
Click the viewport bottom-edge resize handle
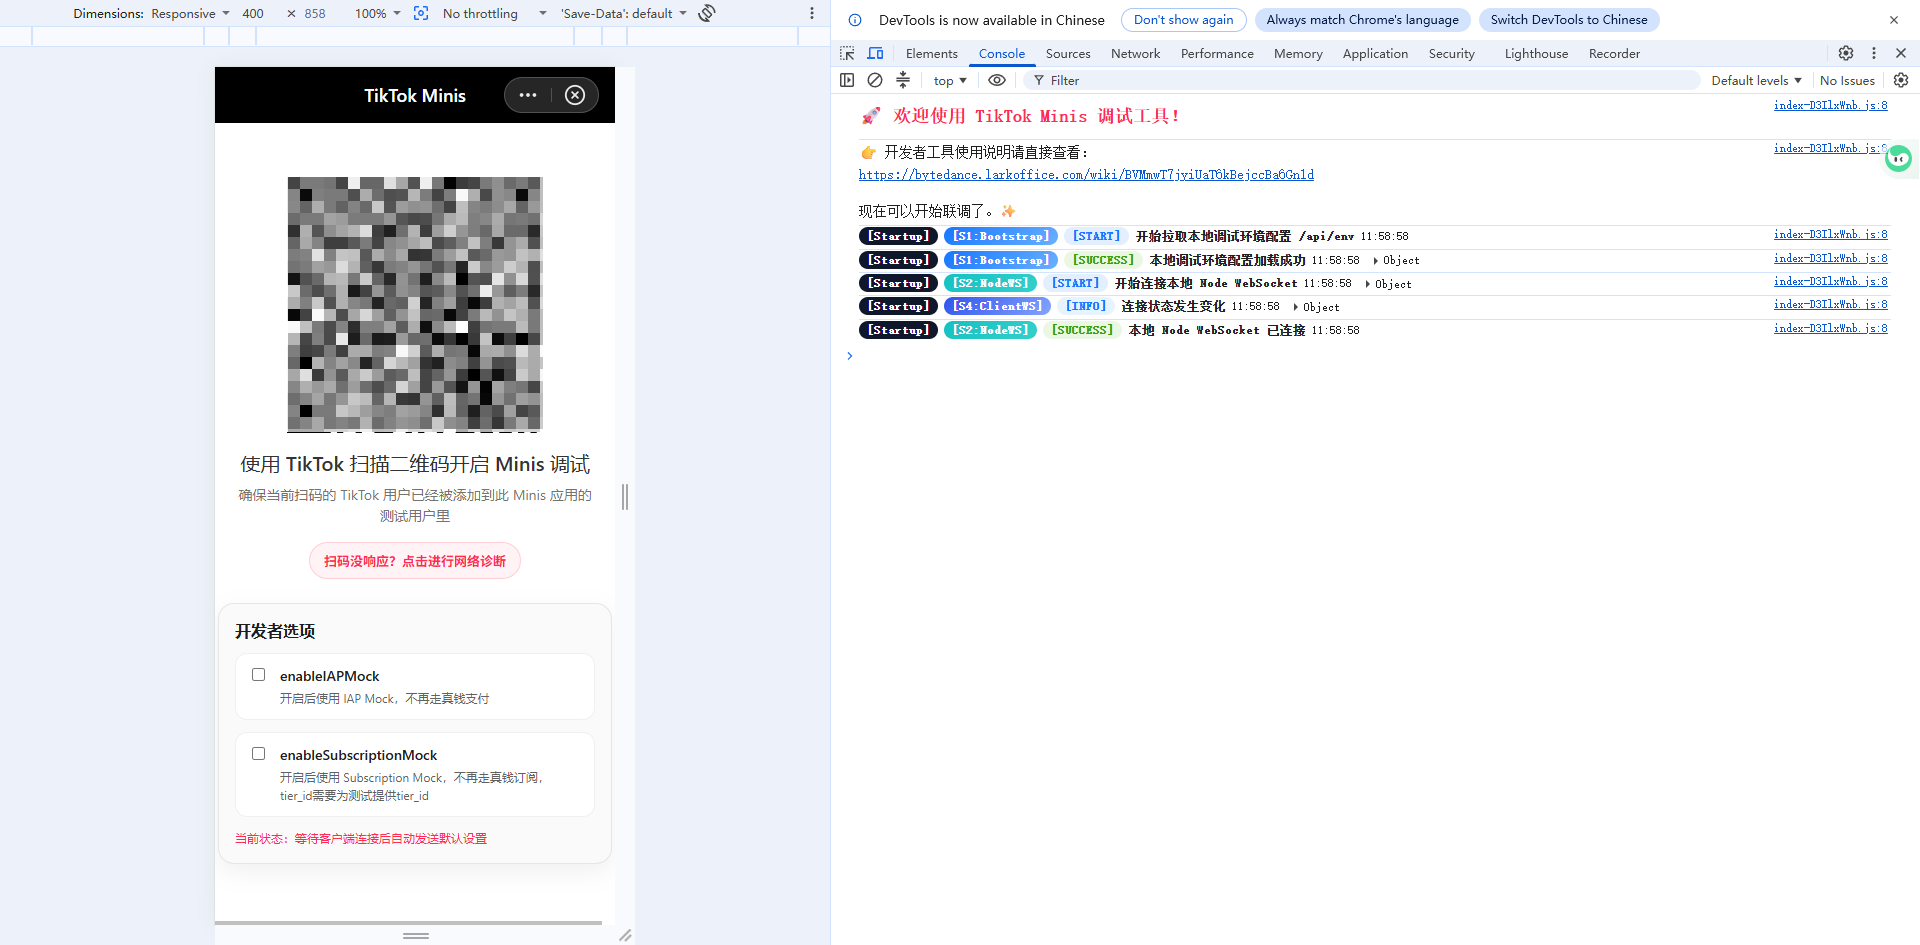coord(416,936)
